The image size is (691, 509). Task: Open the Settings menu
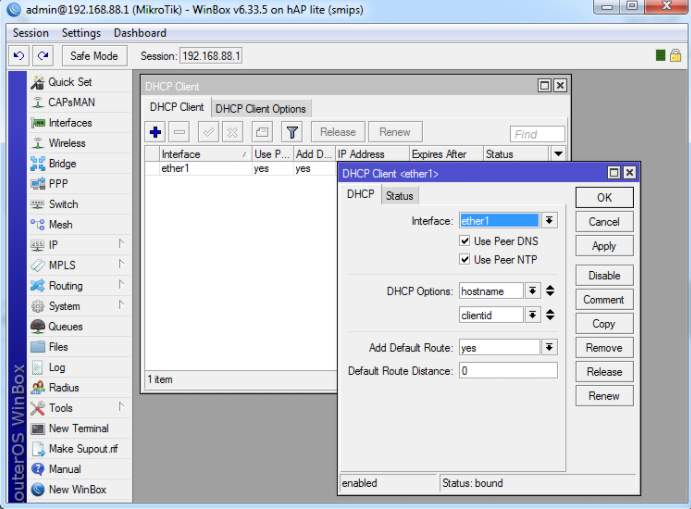click(81, 33)
